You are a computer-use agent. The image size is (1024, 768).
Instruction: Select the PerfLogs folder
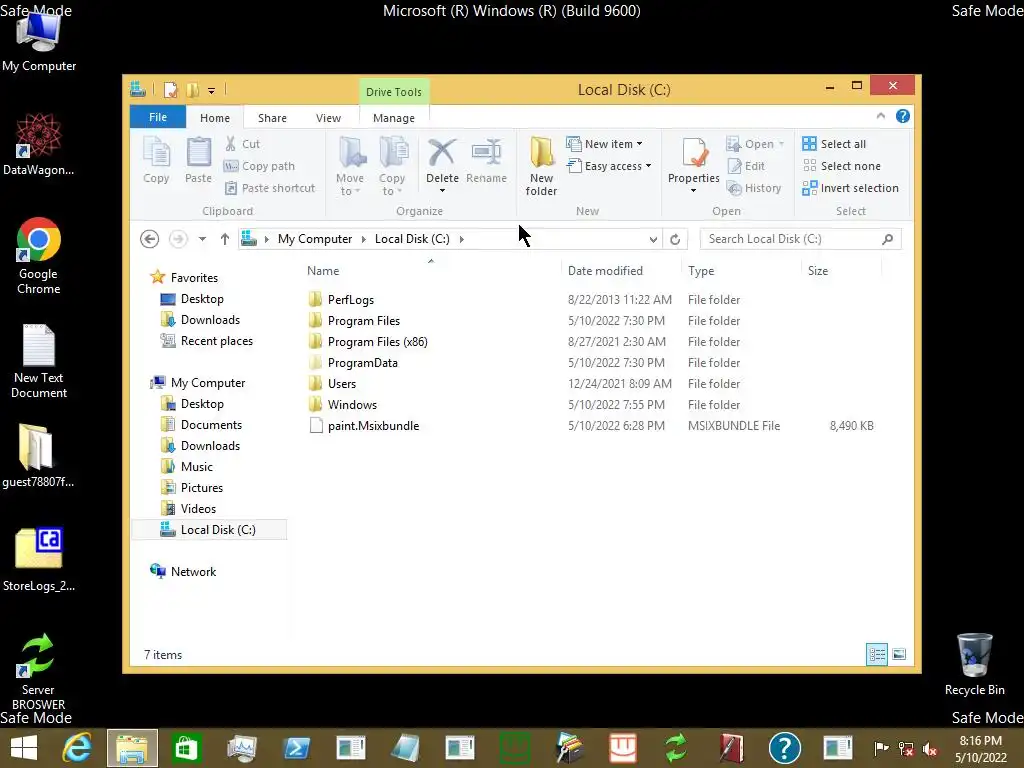pos(351,300)
